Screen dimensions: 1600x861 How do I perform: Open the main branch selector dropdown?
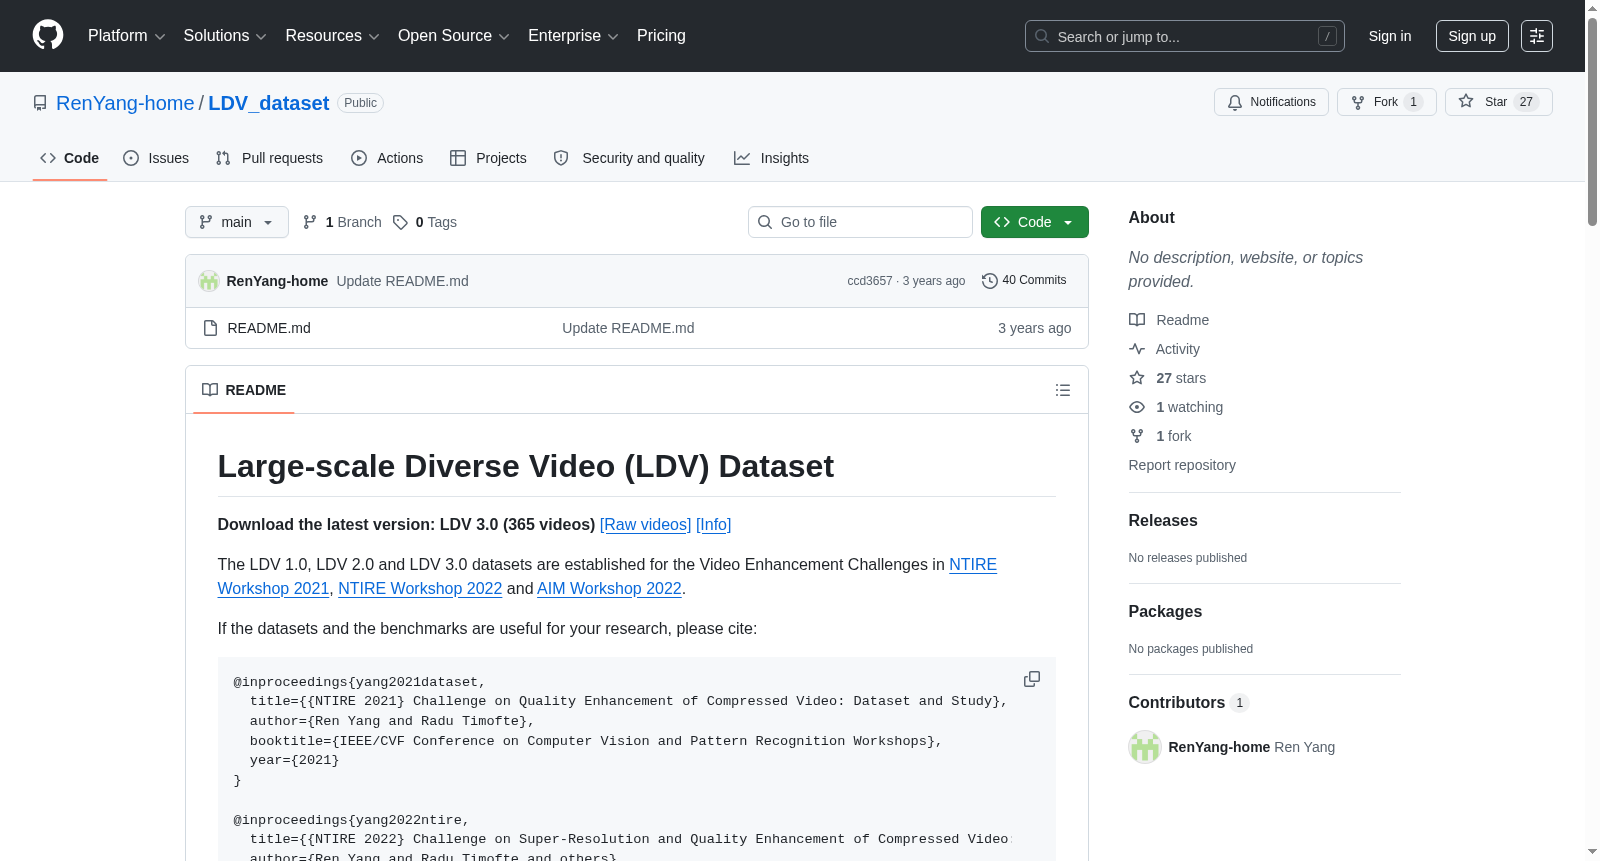click(237, 222)
